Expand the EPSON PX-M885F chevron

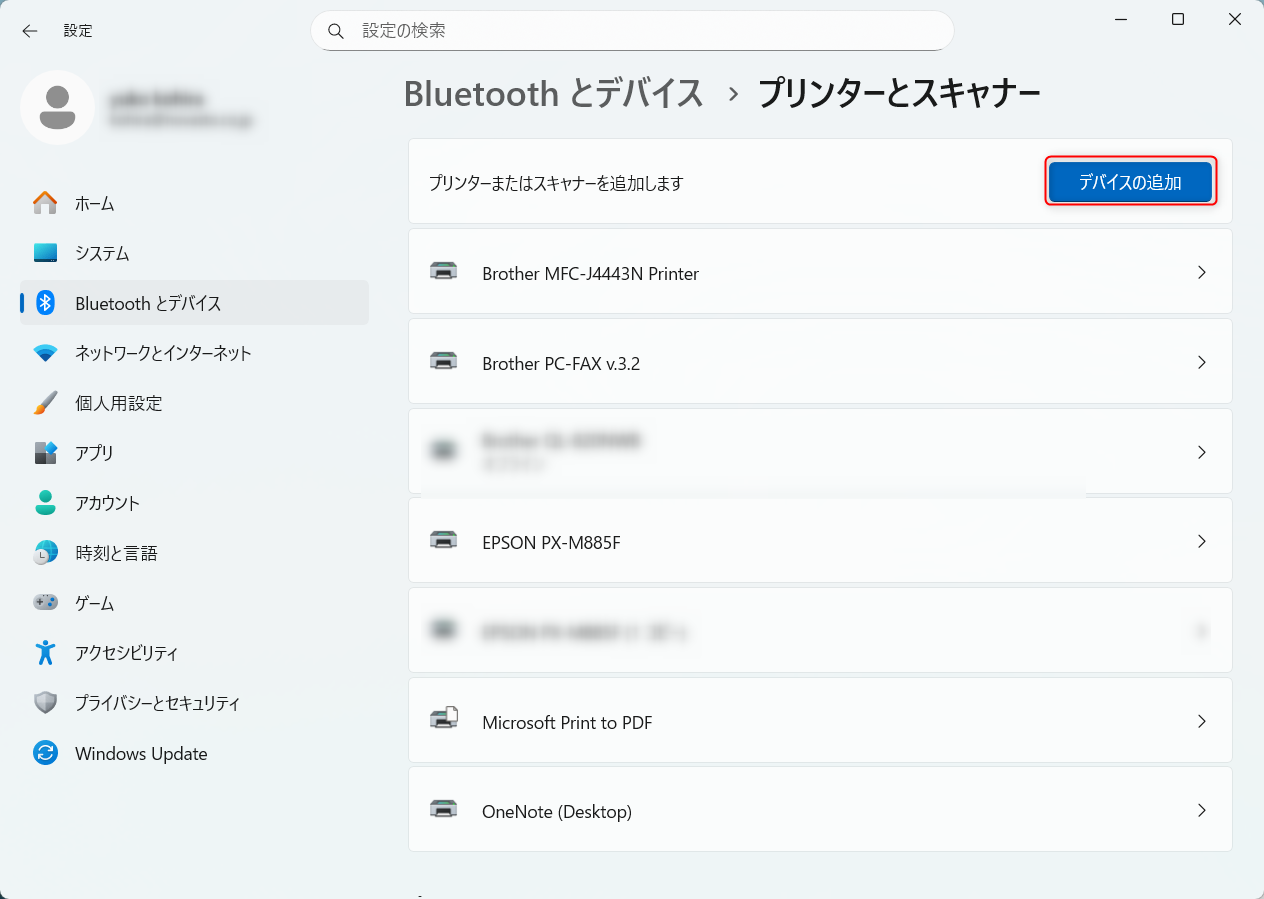click(x=1202, y=541)
